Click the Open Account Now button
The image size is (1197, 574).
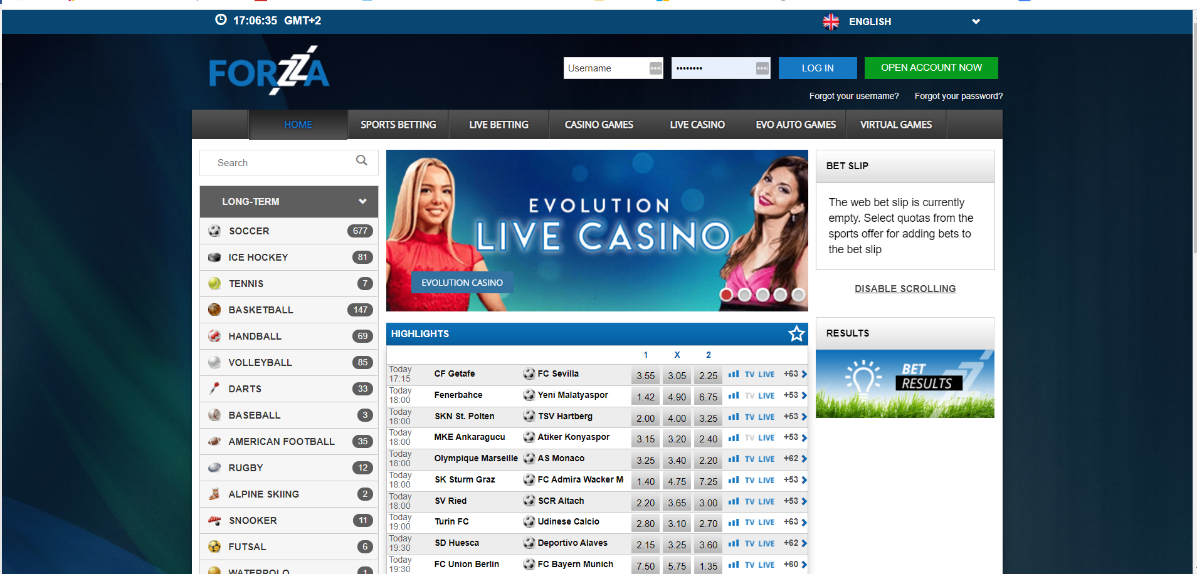(x=931, y=68)
